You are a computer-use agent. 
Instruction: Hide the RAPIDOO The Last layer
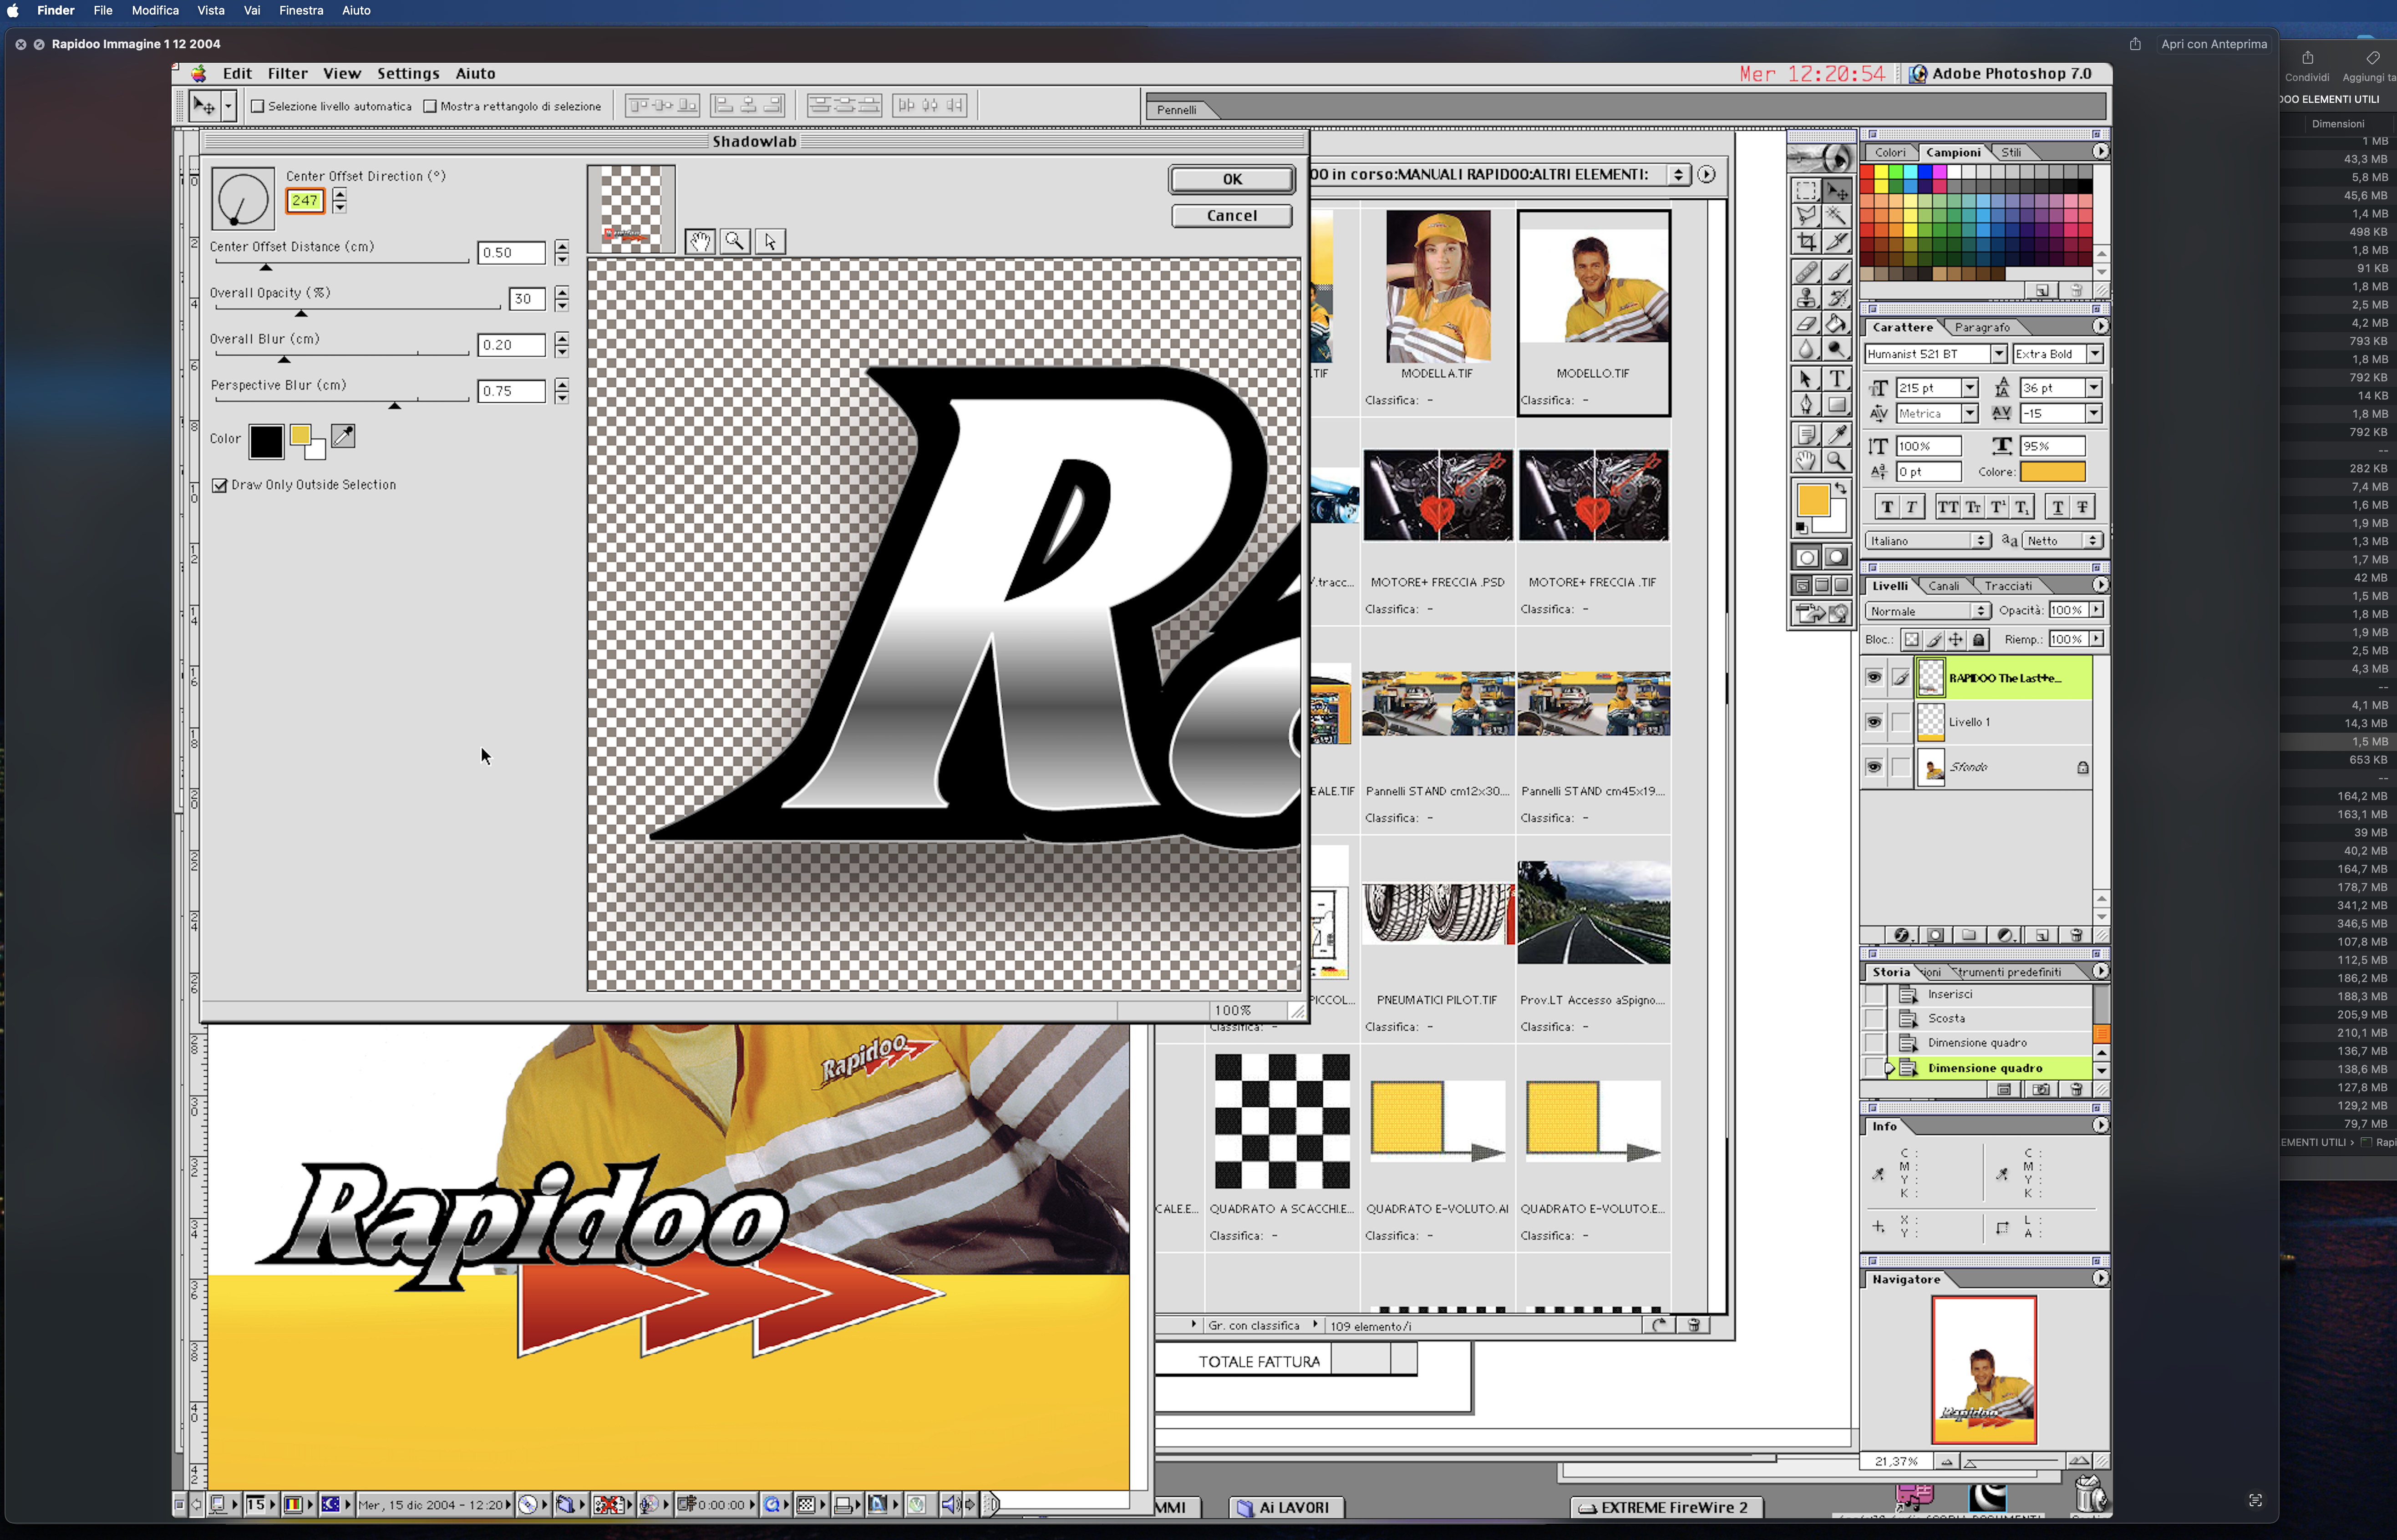(x=1874, y=678)
